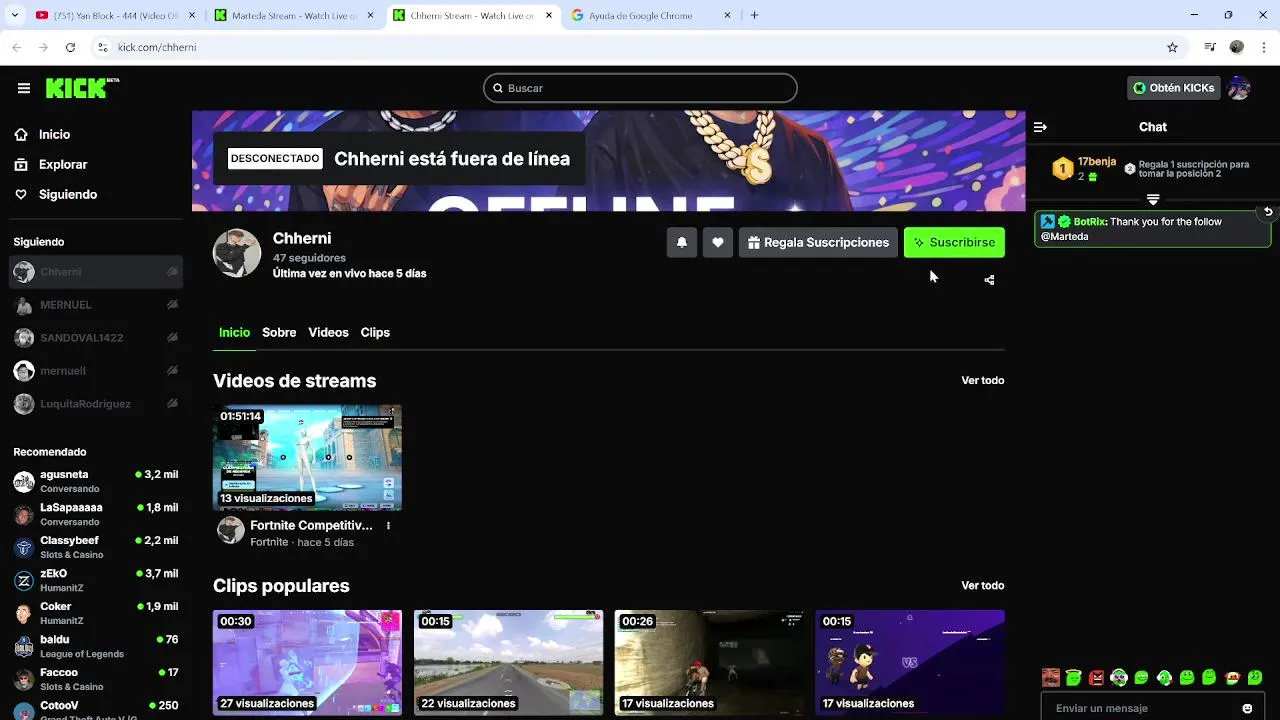This screenshot has height=720, width=1280.
Task: Click the Fortnite category link under video
Action: click(269, 542)
